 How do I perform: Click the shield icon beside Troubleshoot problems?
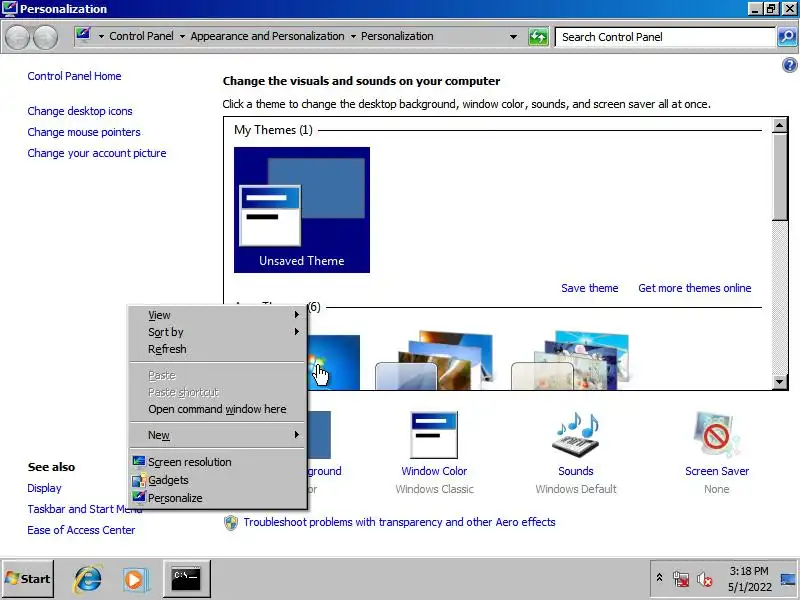pos(231,522)
